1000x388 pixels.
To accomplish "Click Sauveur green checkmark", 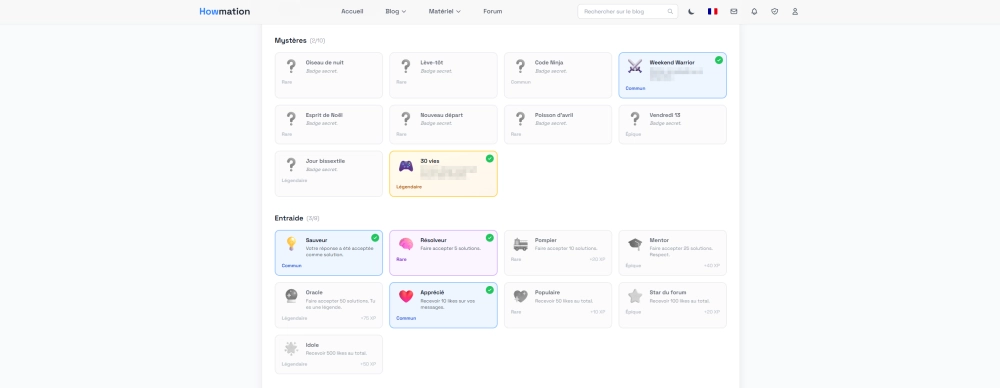I will tap(375, 237).
